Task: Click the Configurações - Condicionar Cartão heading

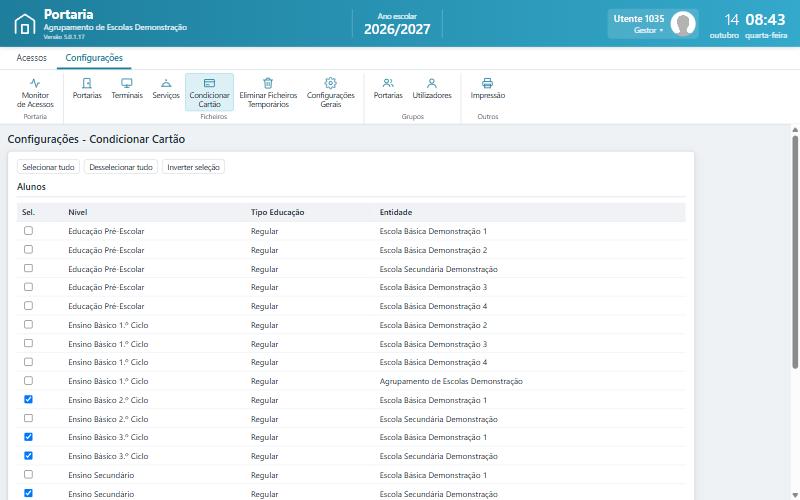Action: pos(96,139)
